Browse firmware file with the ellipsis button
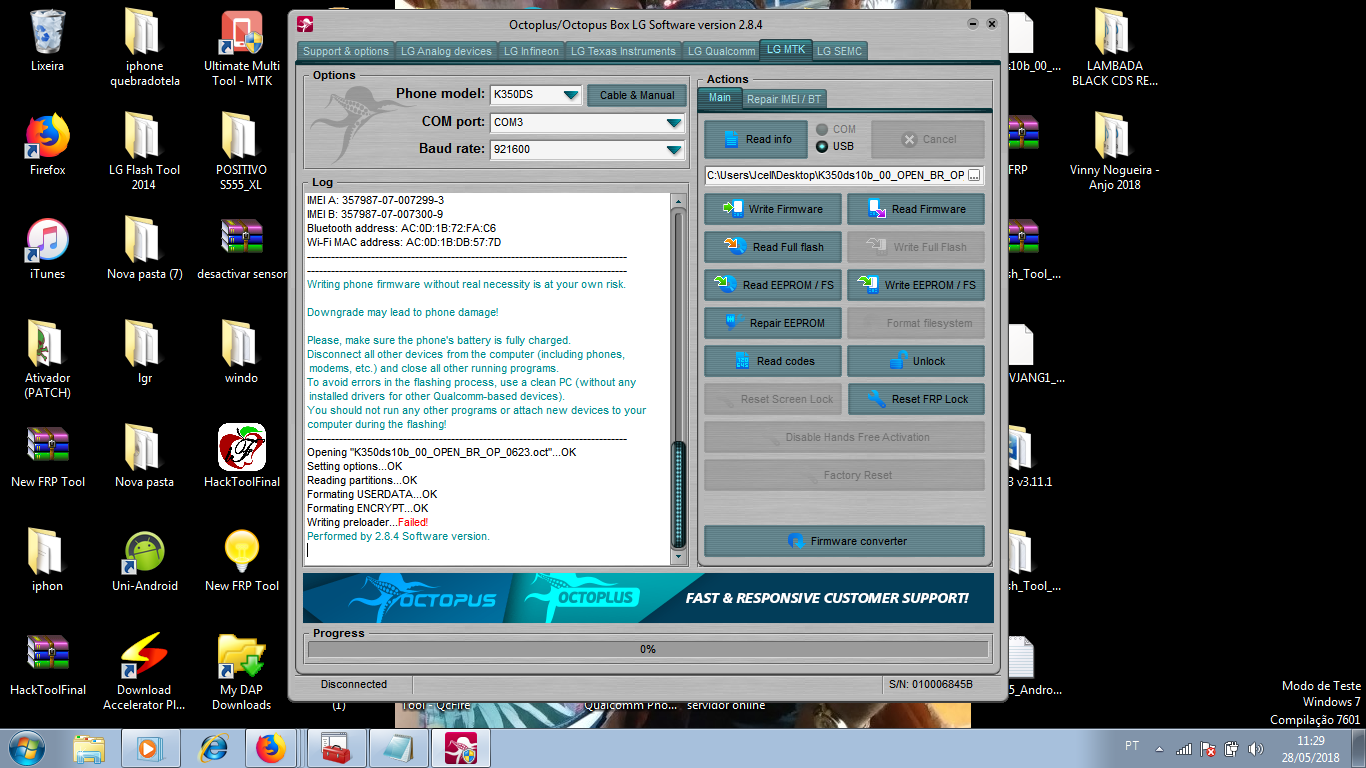 point(974,175)
